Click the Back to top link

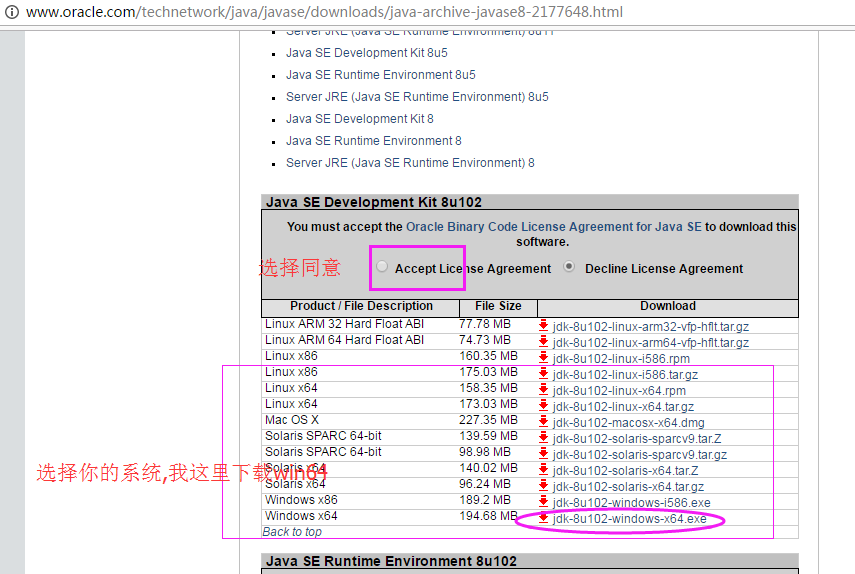(x=292, y=532)
